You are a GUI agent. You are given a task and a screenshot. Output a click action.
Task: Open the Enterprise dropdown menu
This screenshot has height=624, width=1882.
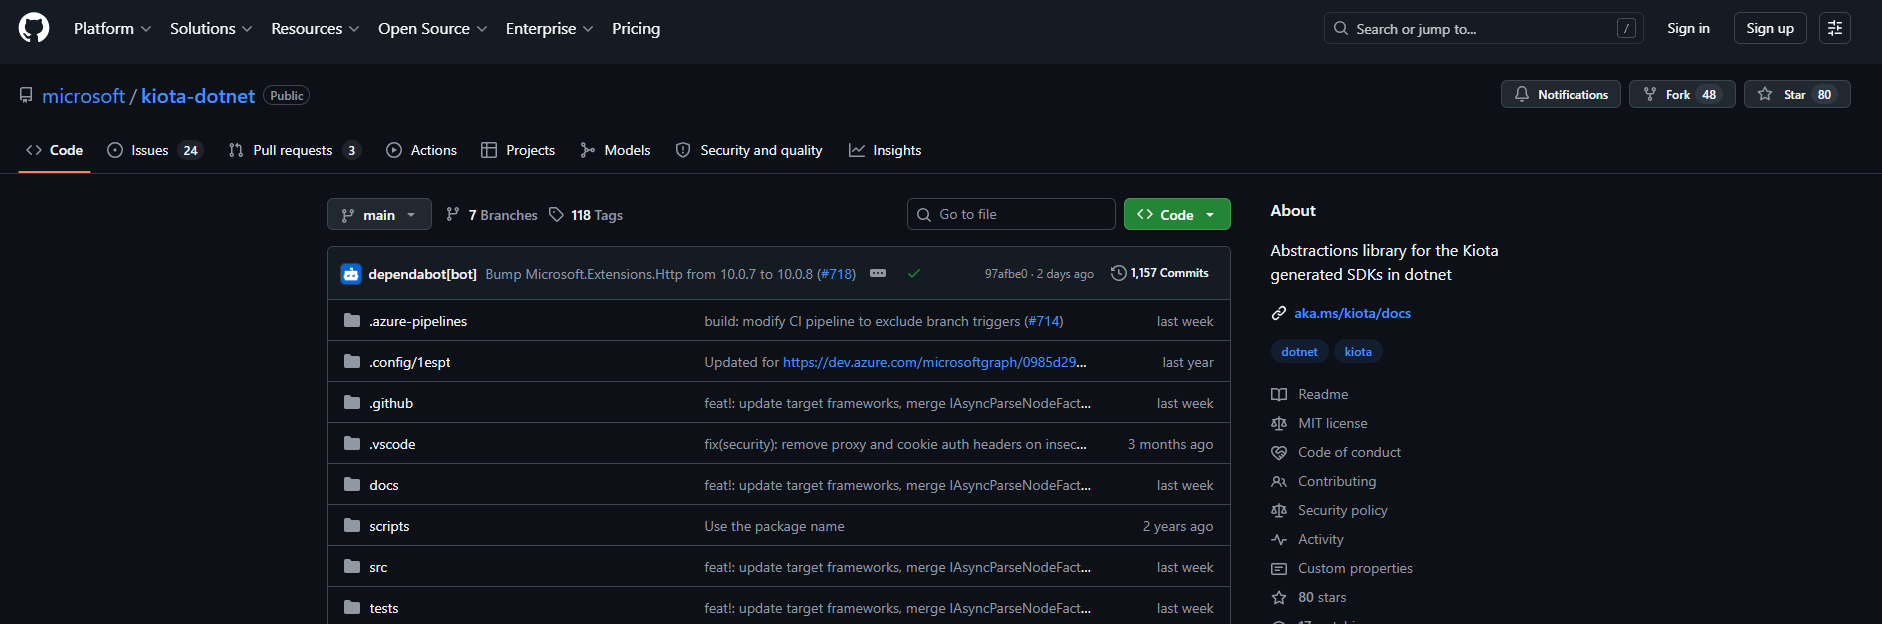point(549,28)
